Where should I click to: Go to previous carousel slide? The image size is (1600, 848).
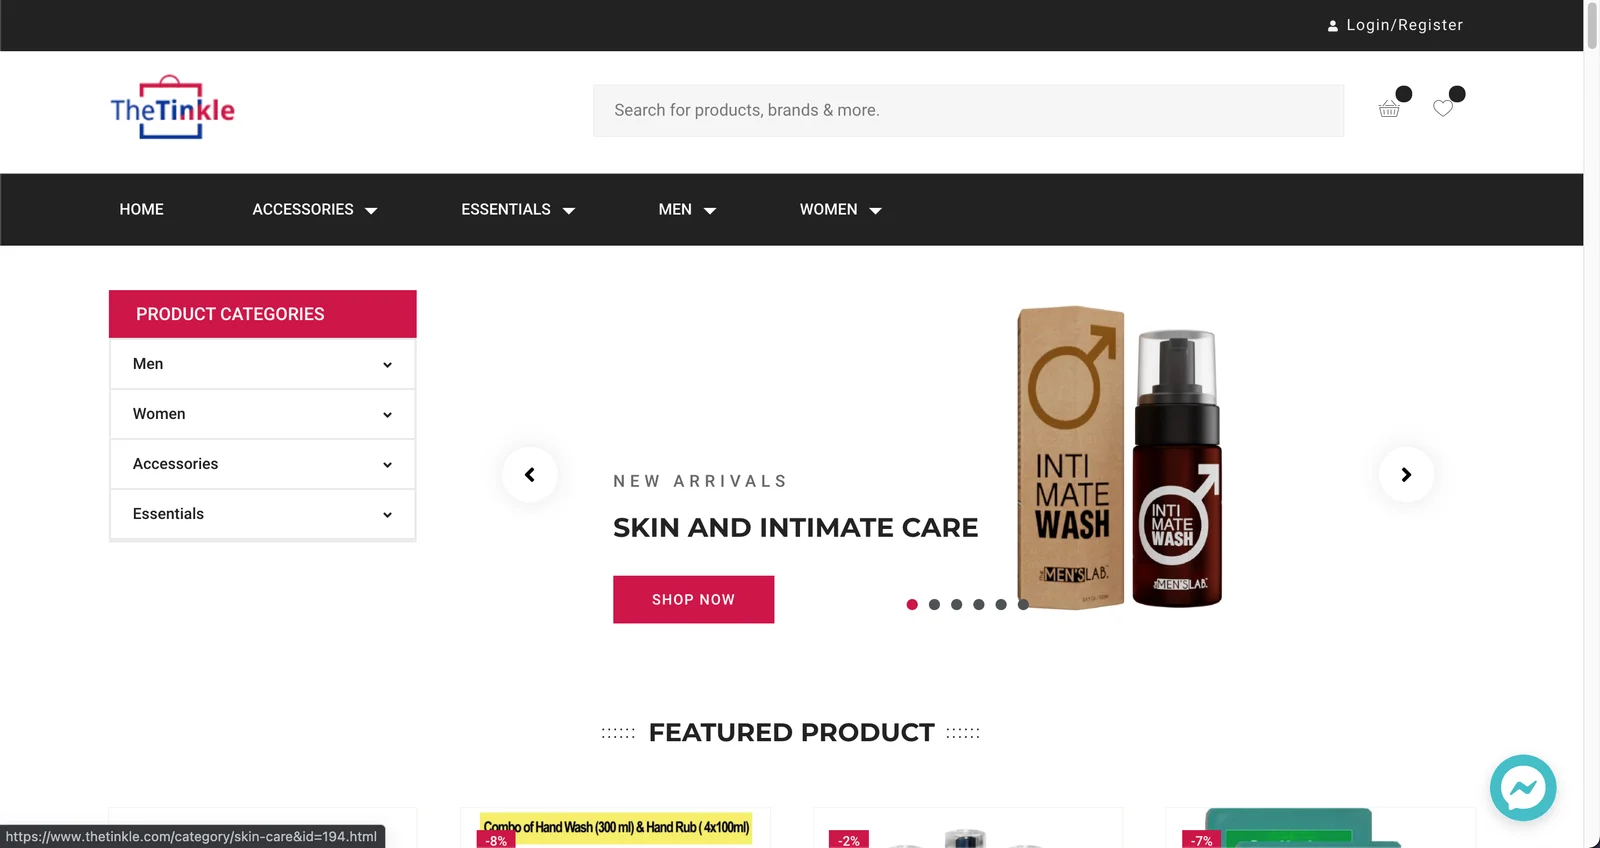point(530,474)
